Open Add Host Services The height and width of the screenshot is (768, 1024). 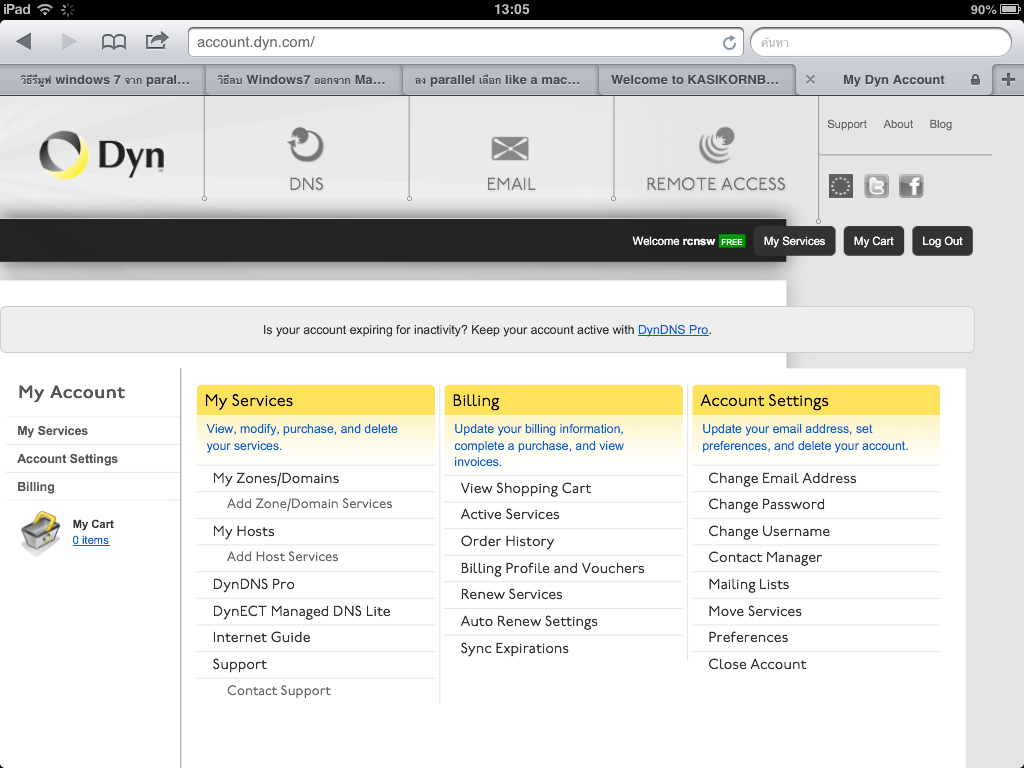pos(282,556)
